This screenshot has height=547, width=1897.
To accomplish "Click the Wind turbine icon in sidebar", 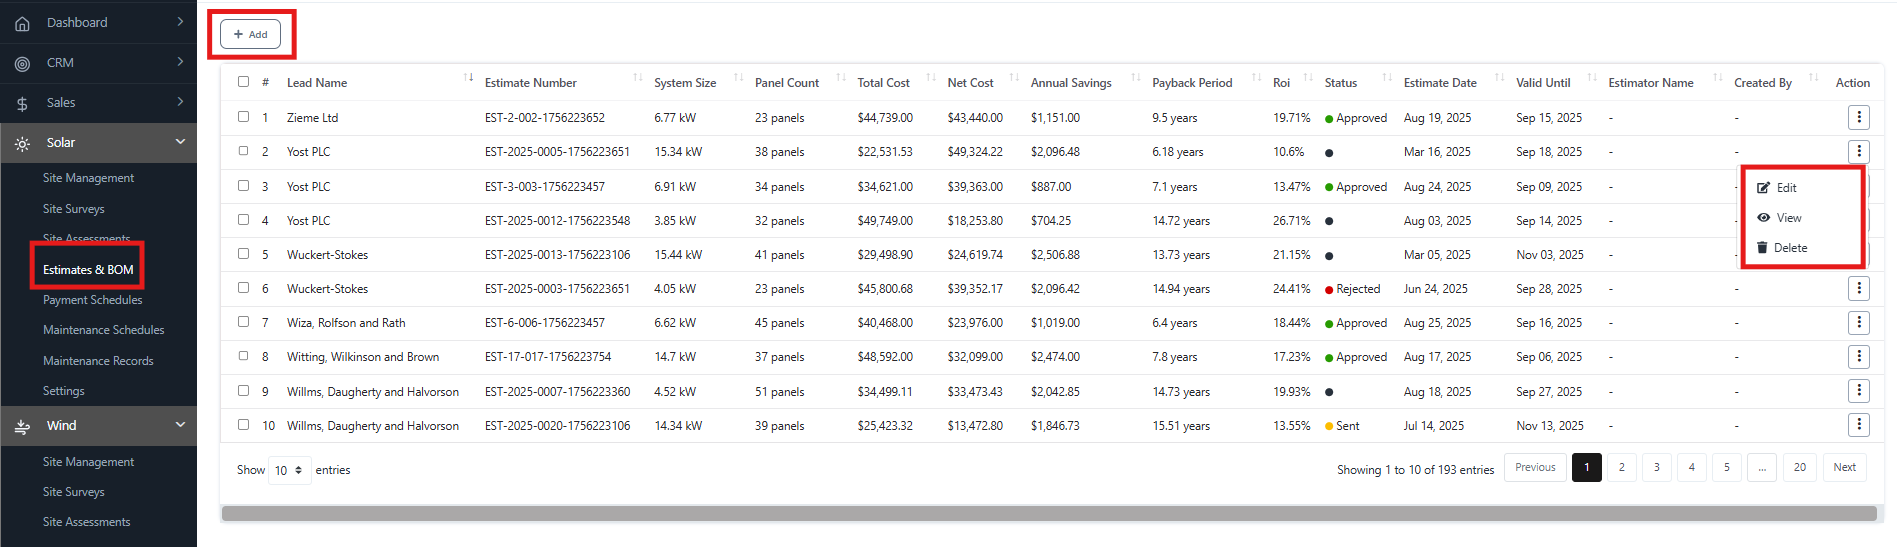I will (22, 427).
